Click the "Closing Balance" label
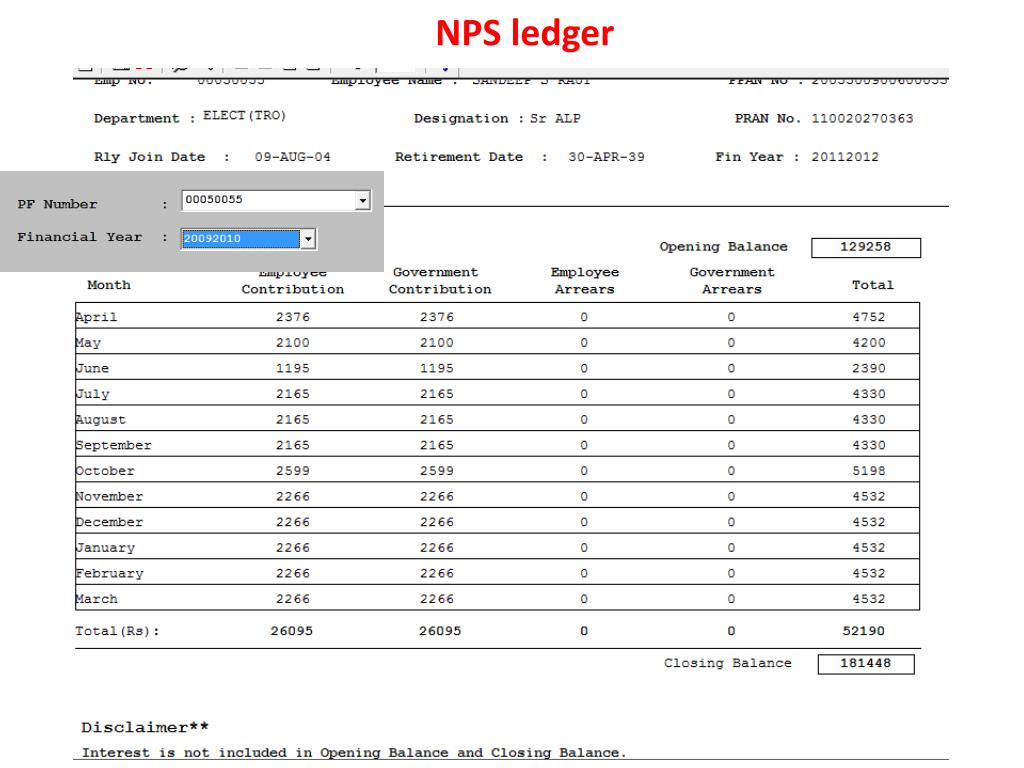 tap(728, 664)
